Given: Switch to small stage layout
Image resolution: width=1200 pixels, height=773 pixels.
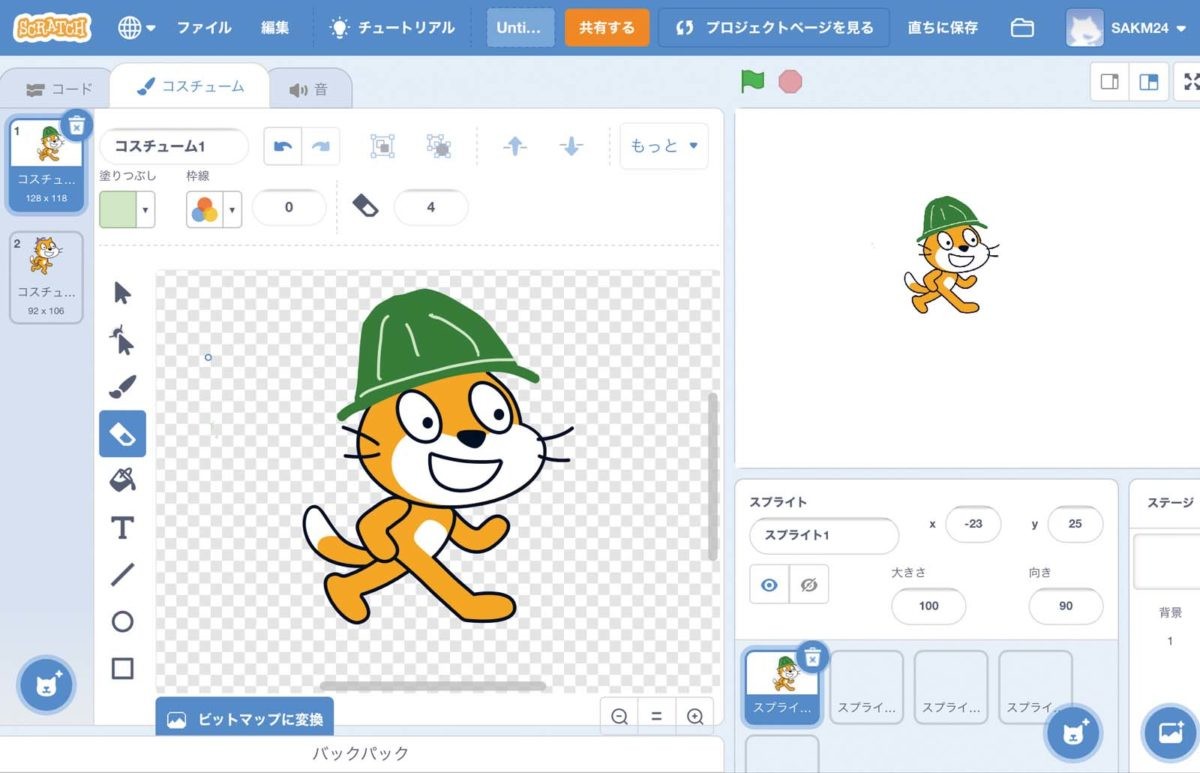Looking at the screenshot, I should 1109,82.
